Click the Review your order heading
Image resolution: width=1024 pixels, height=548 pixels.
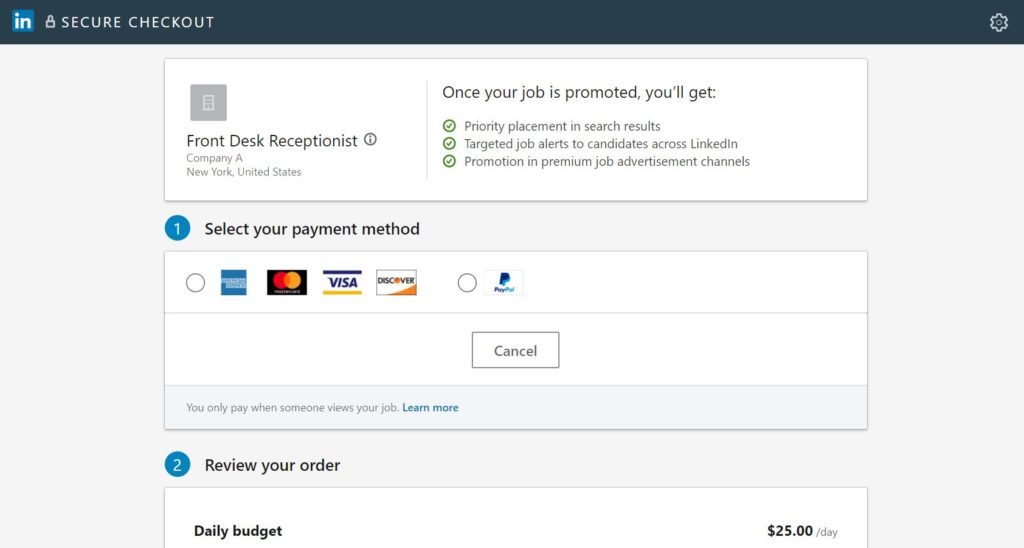272,465
